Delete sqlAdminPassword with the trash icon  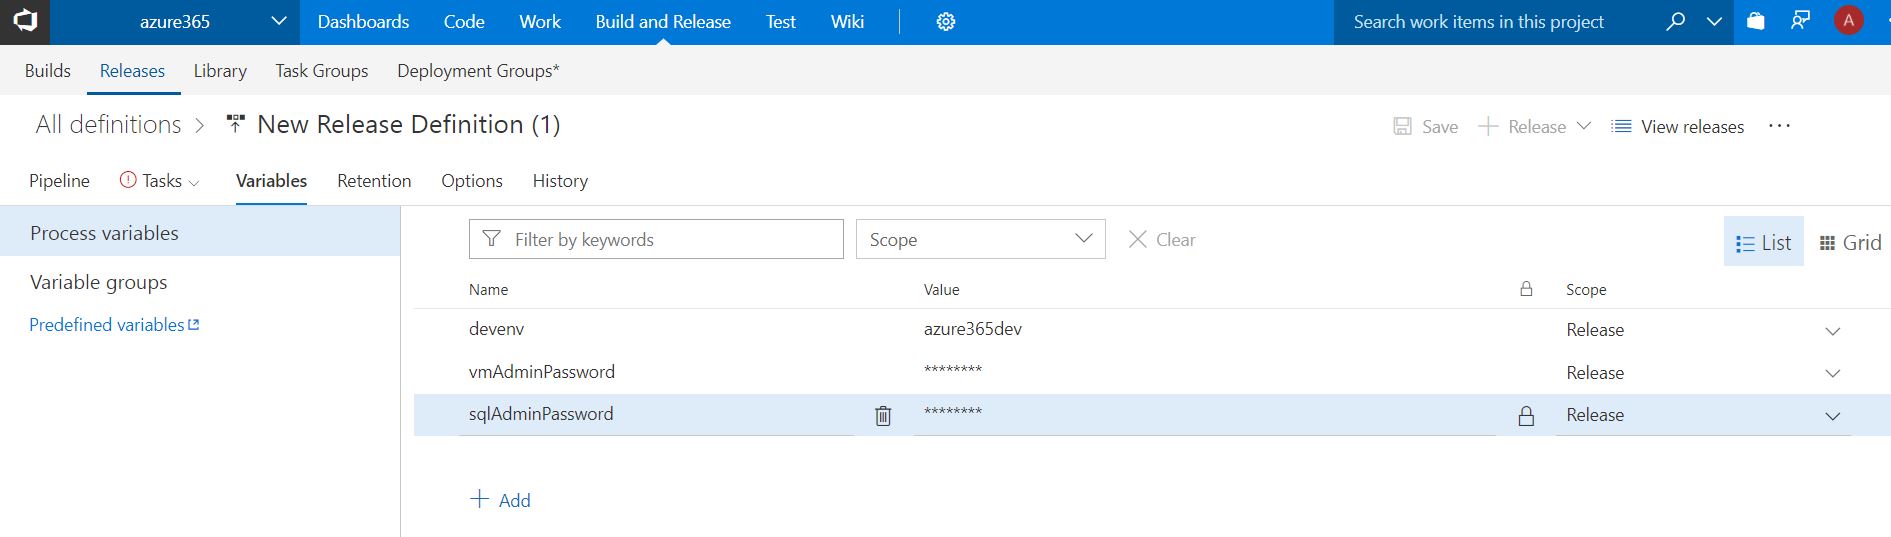click(883, 415)
